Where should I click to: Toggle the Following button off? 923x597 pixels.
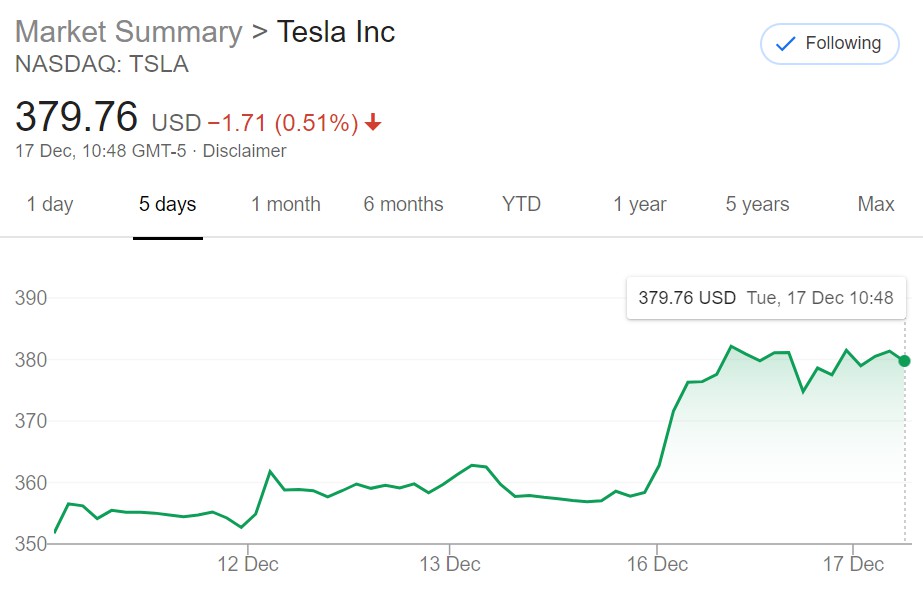point(829,44)
